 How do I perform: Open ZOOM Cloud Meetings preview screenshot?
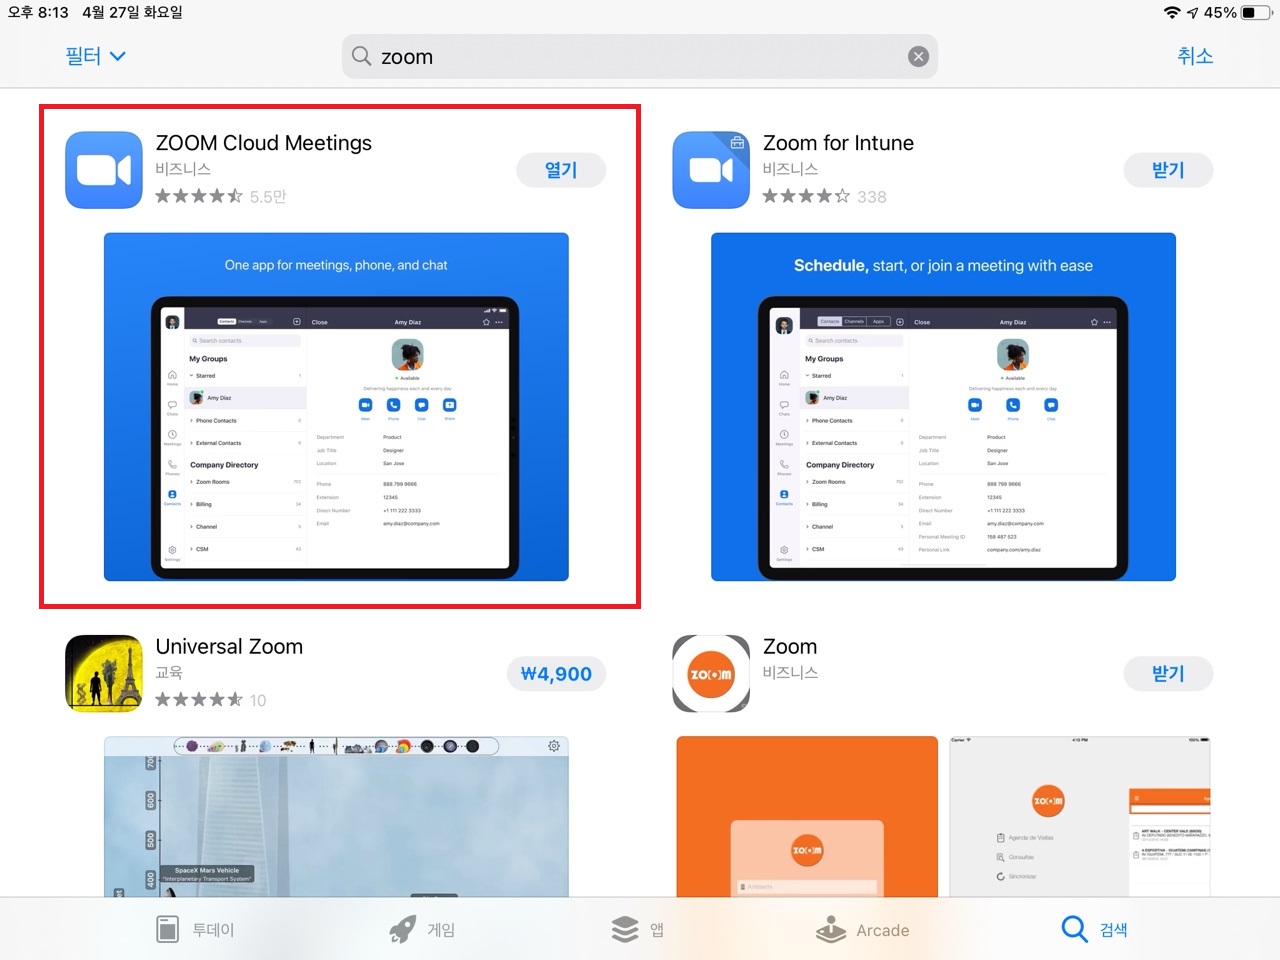click(336, 407)
